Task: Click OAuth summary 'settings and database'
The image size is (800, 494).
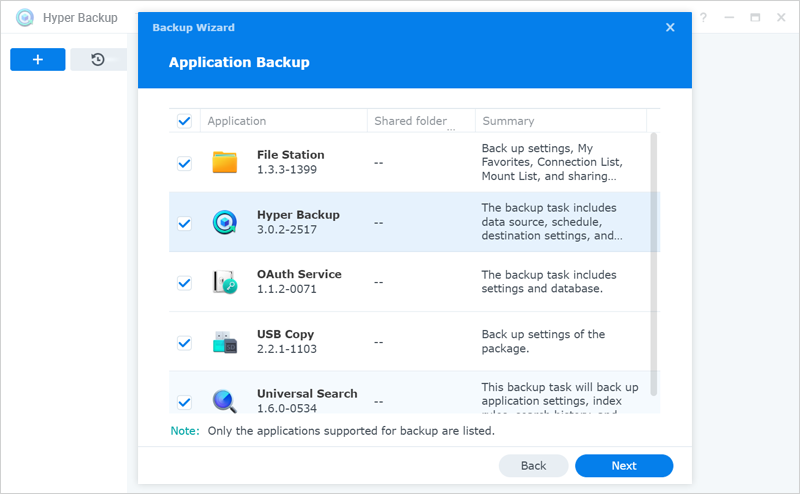Action: tap(548, 282)
